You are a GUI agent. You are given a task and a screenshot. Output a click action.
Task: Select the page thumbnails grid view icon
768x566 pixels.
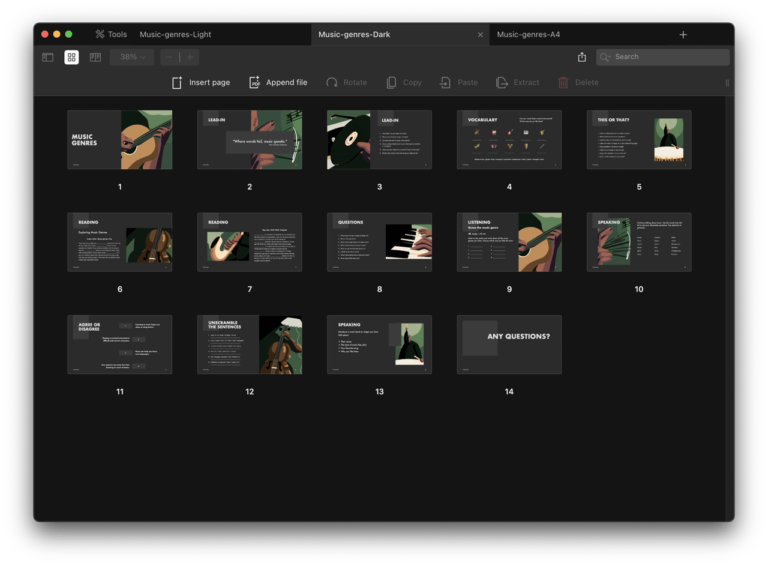tap(72, 57)
